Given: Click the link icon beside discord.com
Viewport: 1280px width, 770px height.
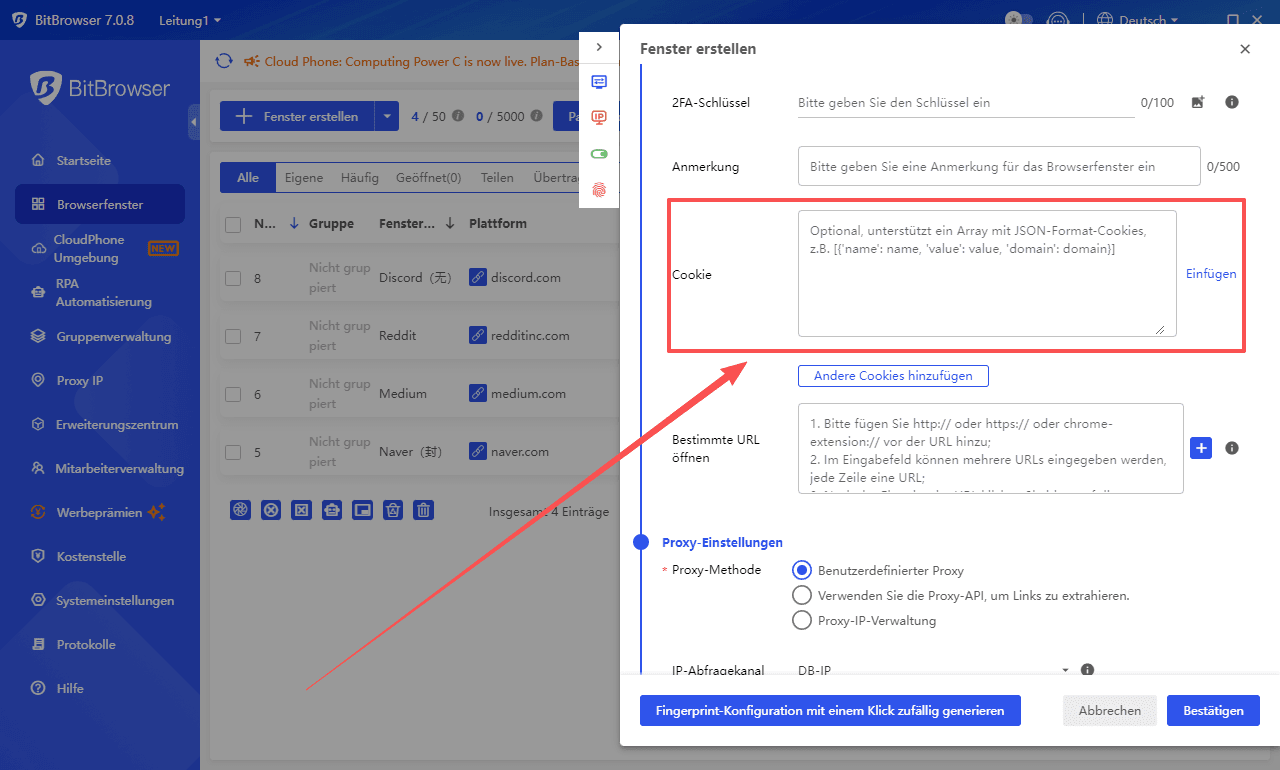Looking at the screenshot, I should click(x=478, y=277).
